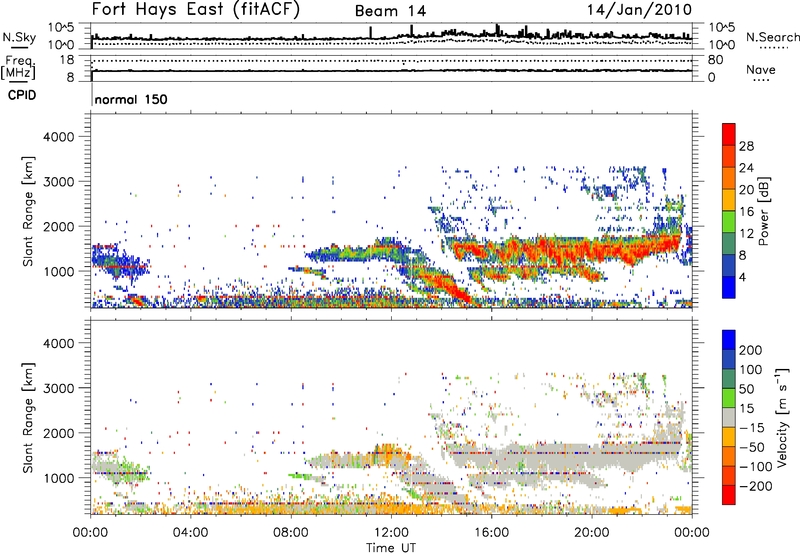
Task: Pick the gray -15 to 15 velocity segment
Action: (729, 417)
